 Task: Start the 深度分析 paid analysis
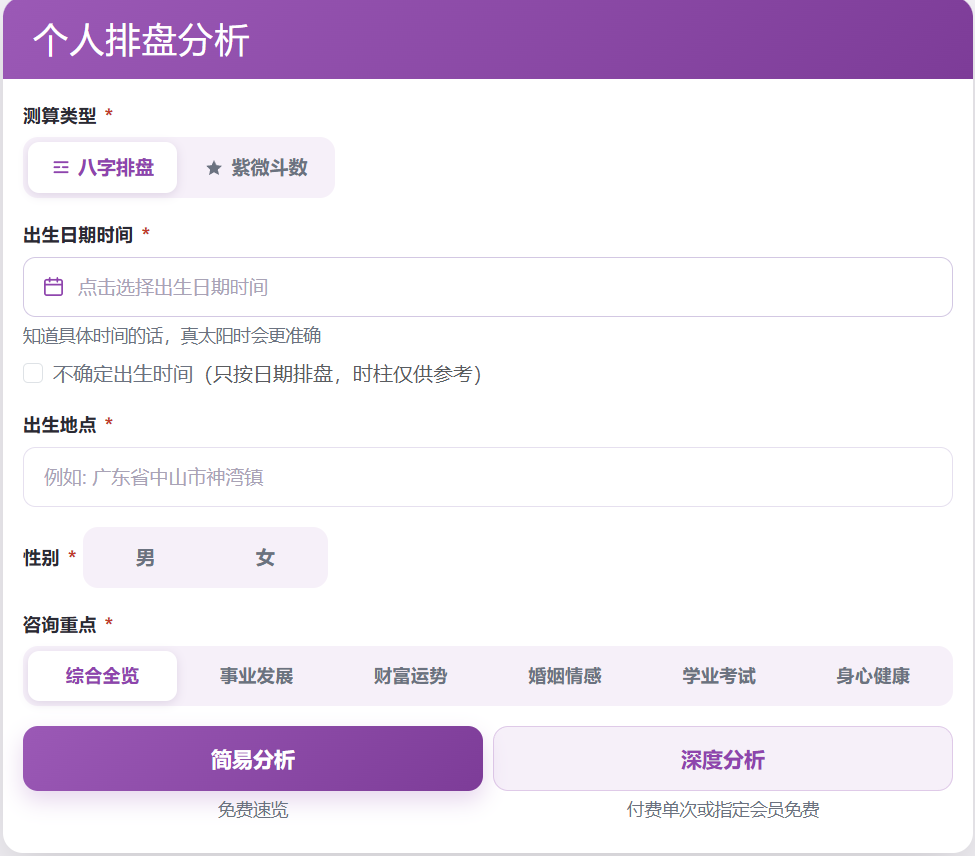[723, 758]
